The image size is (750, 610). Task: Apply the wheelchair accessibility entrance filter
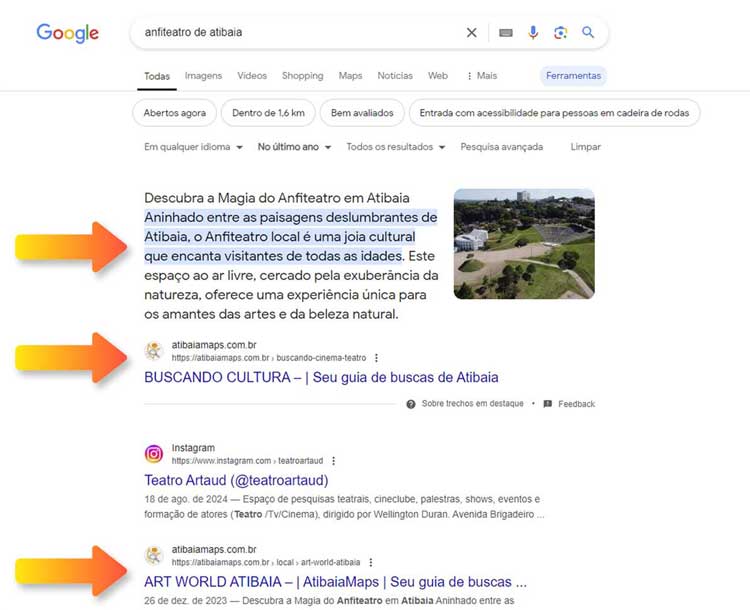[x=554, y=113]
